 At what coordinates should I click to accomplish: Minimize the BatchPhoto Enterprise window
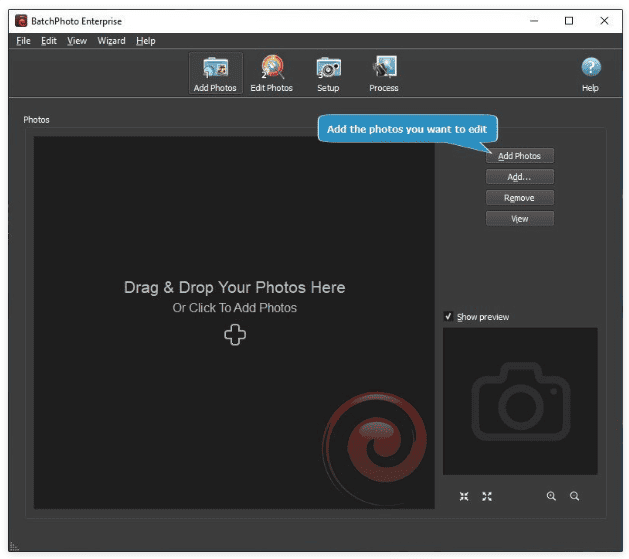(534, 21)
